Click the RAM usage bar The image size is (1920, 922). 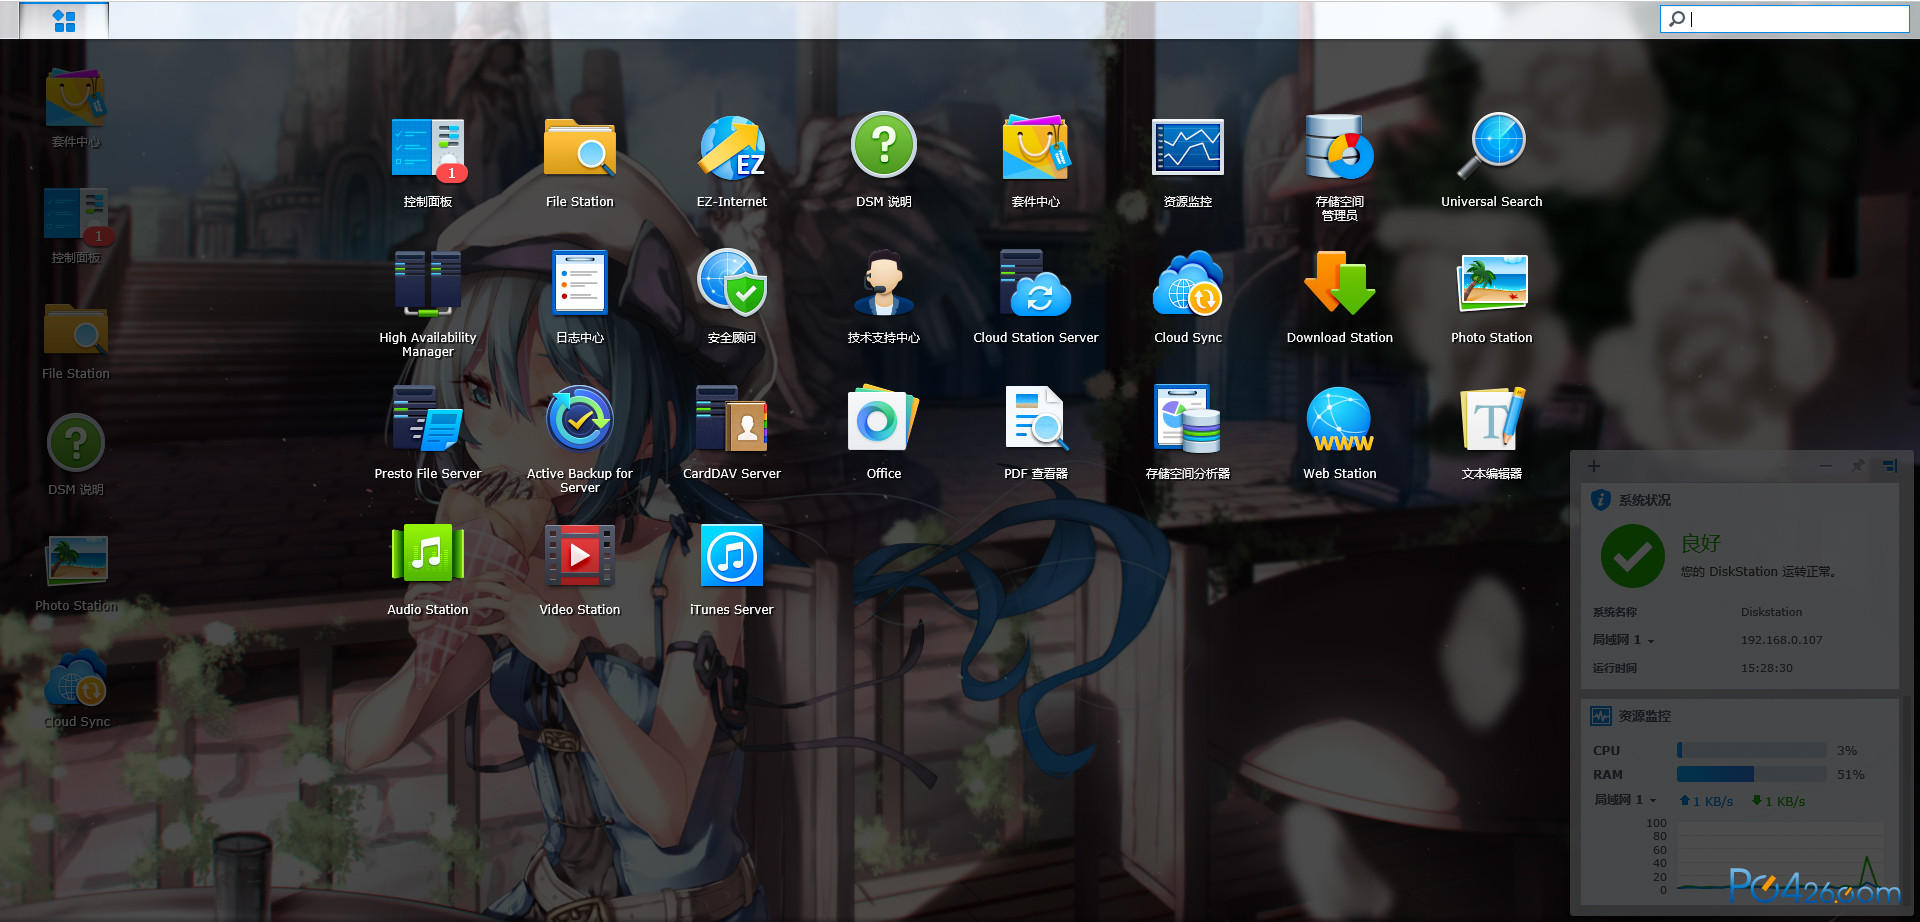coord(1752,774)
